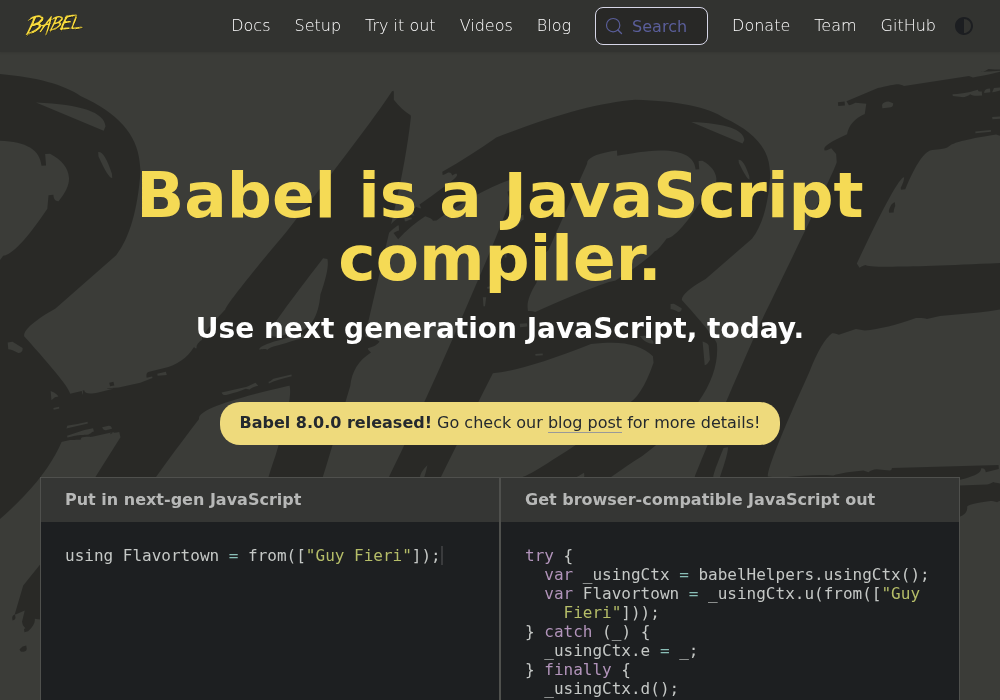Open the Team page
This screenshot has width=1000, height=700.
(835, 26)
